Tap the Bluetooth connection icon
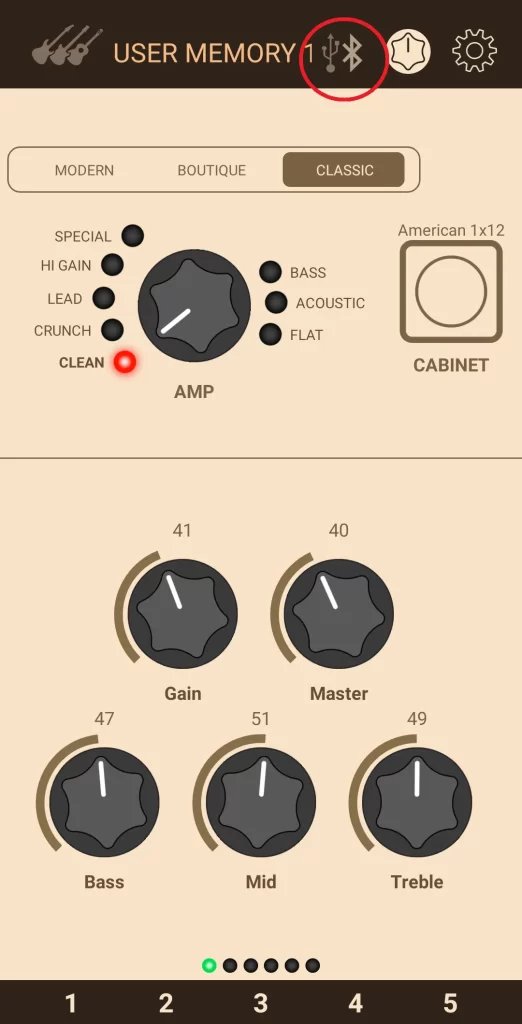 (x=353, y=52)
